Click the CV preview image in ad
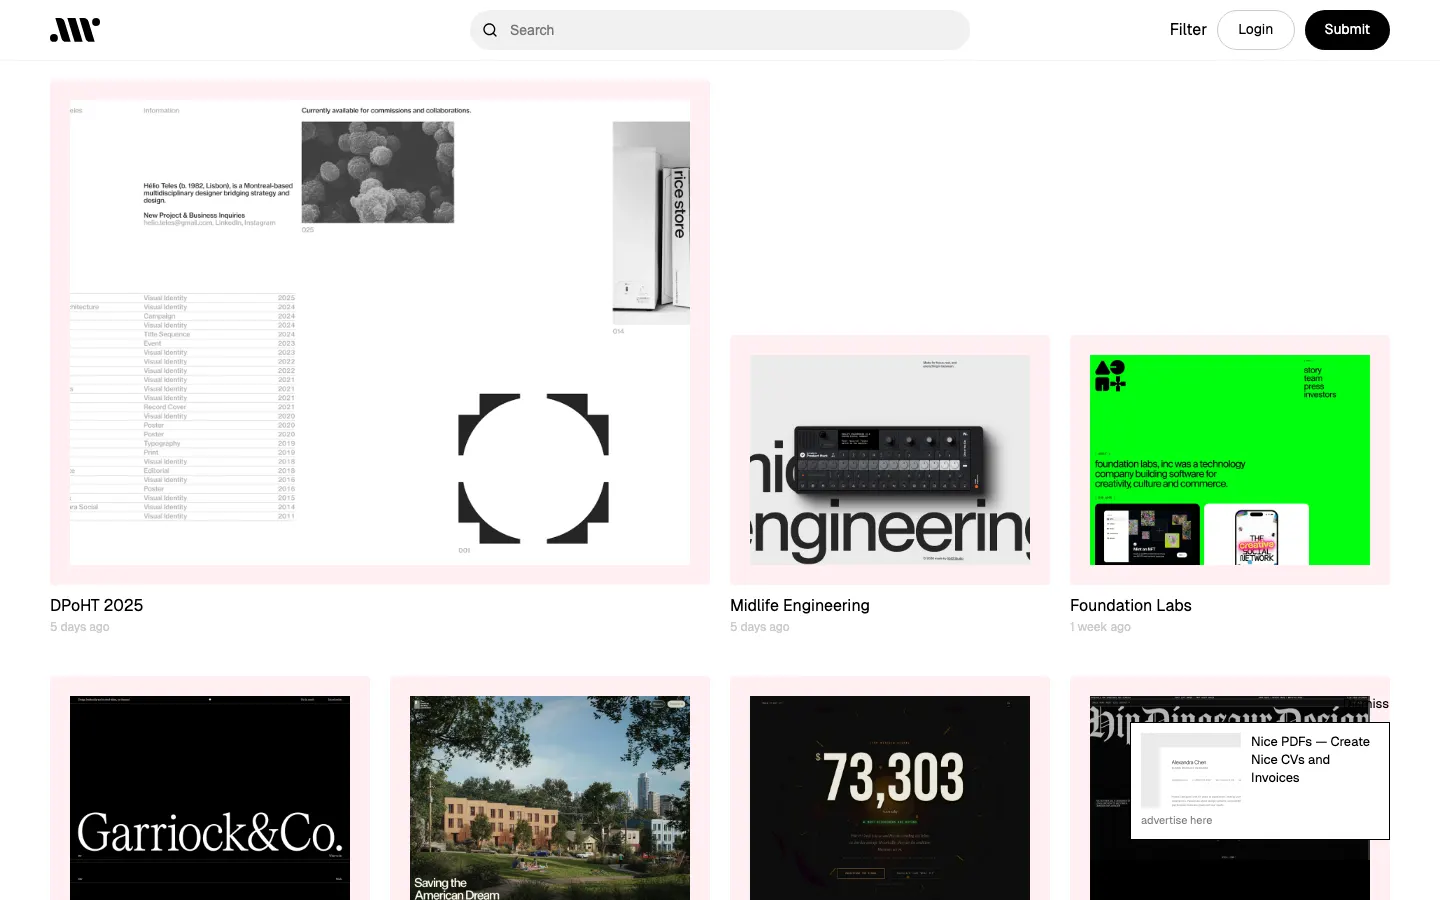The width and height of the screenshot is (1440, 900). point(1191,770)
